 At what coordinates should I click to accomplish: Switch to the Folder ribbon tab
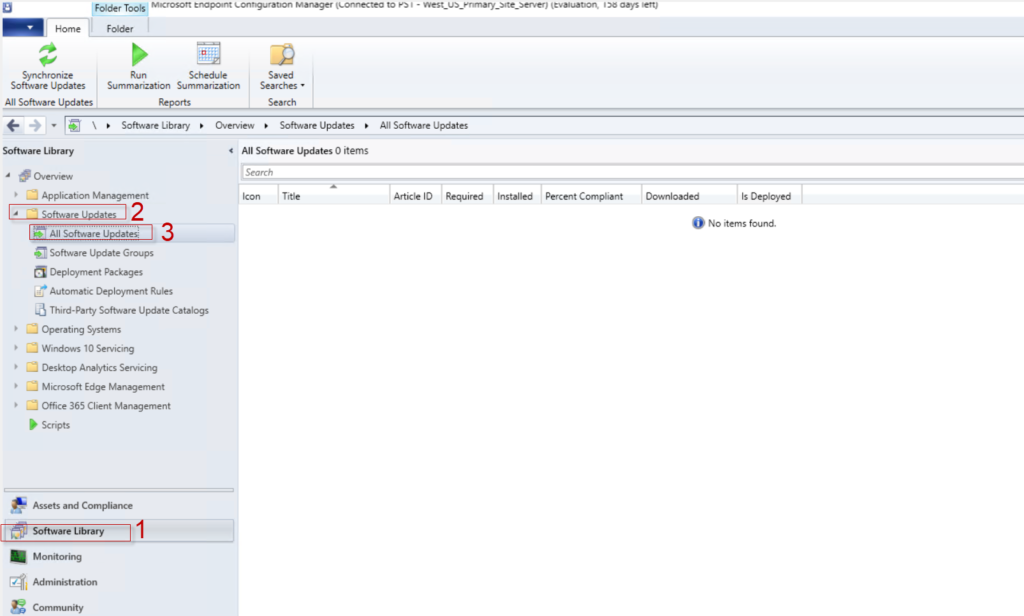pyautogui.click(x=120, y=29)
